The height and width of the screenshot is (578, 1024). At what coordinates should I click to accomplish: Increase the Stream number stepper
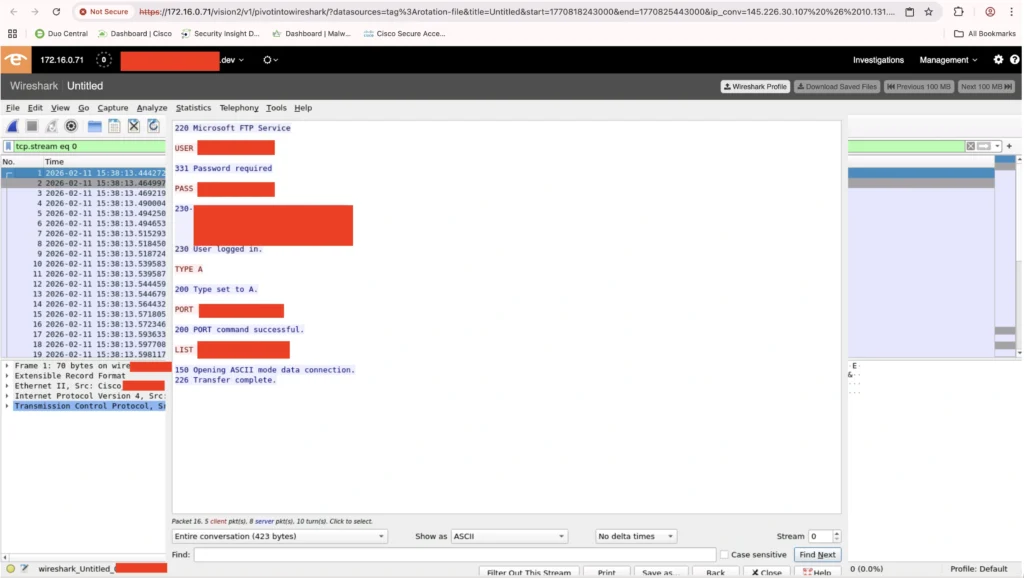coord(836,532)
